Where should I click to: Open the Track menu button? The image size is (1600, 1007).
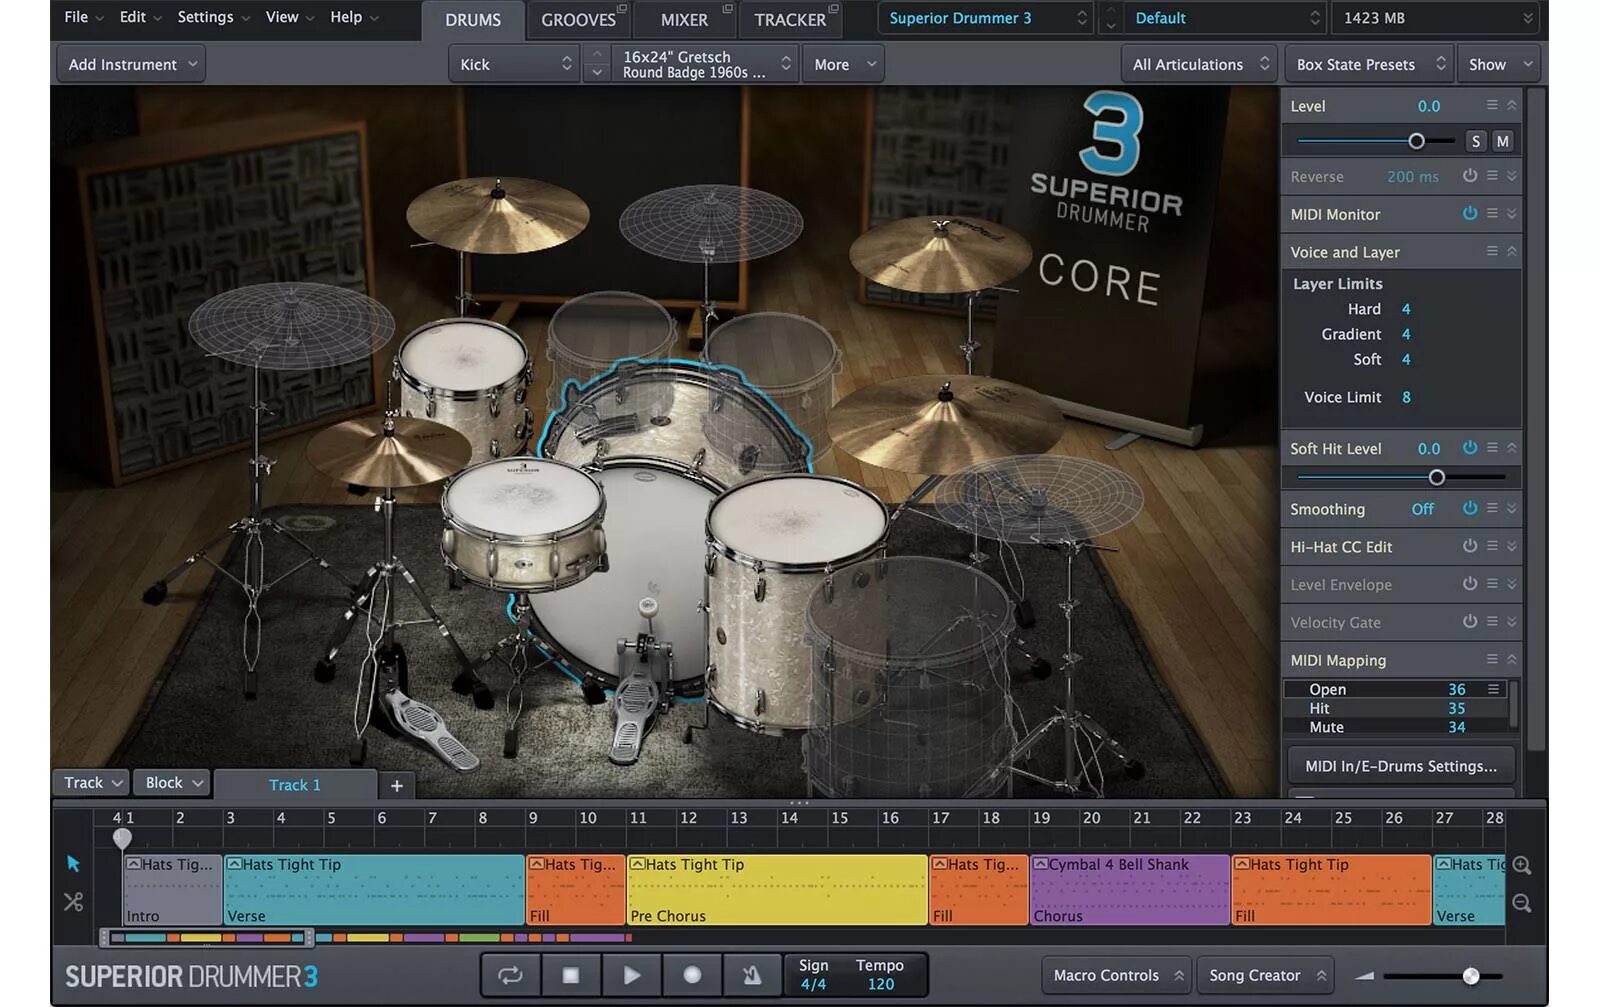point(90,783)
